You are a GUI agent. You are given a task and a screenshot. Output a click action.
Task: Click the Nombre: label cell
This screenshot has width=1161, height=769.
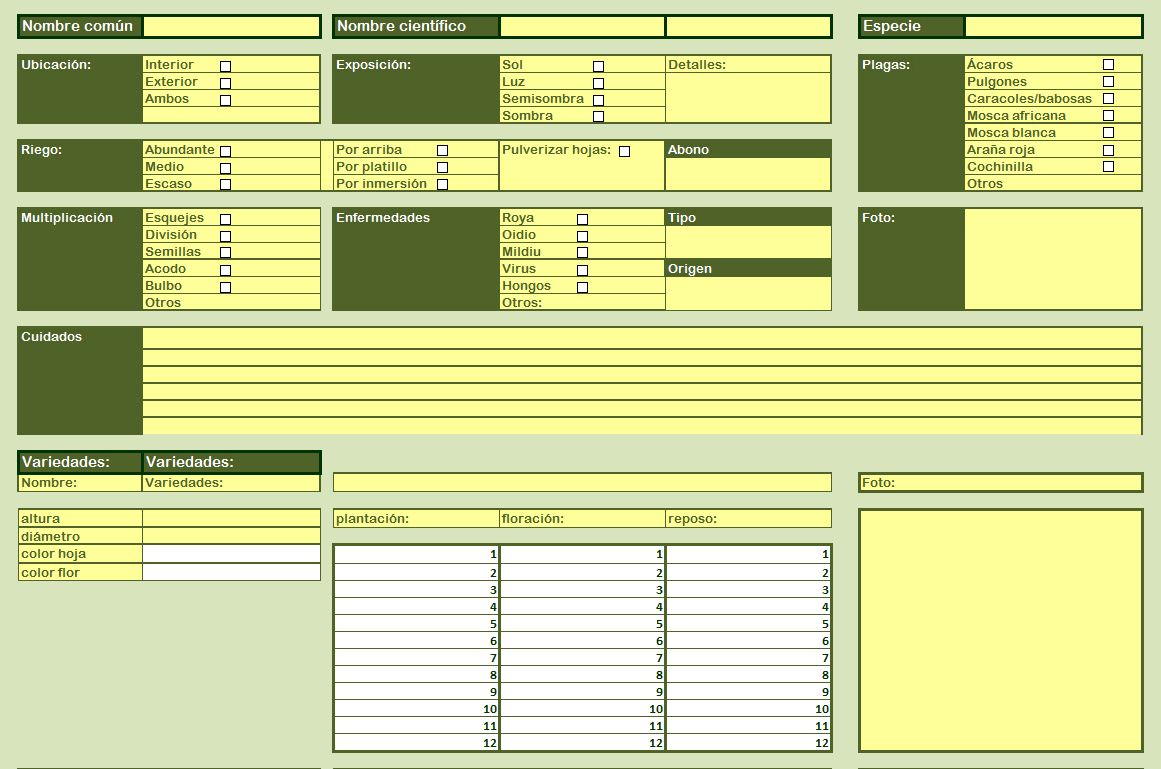click(x=80, y=483)
